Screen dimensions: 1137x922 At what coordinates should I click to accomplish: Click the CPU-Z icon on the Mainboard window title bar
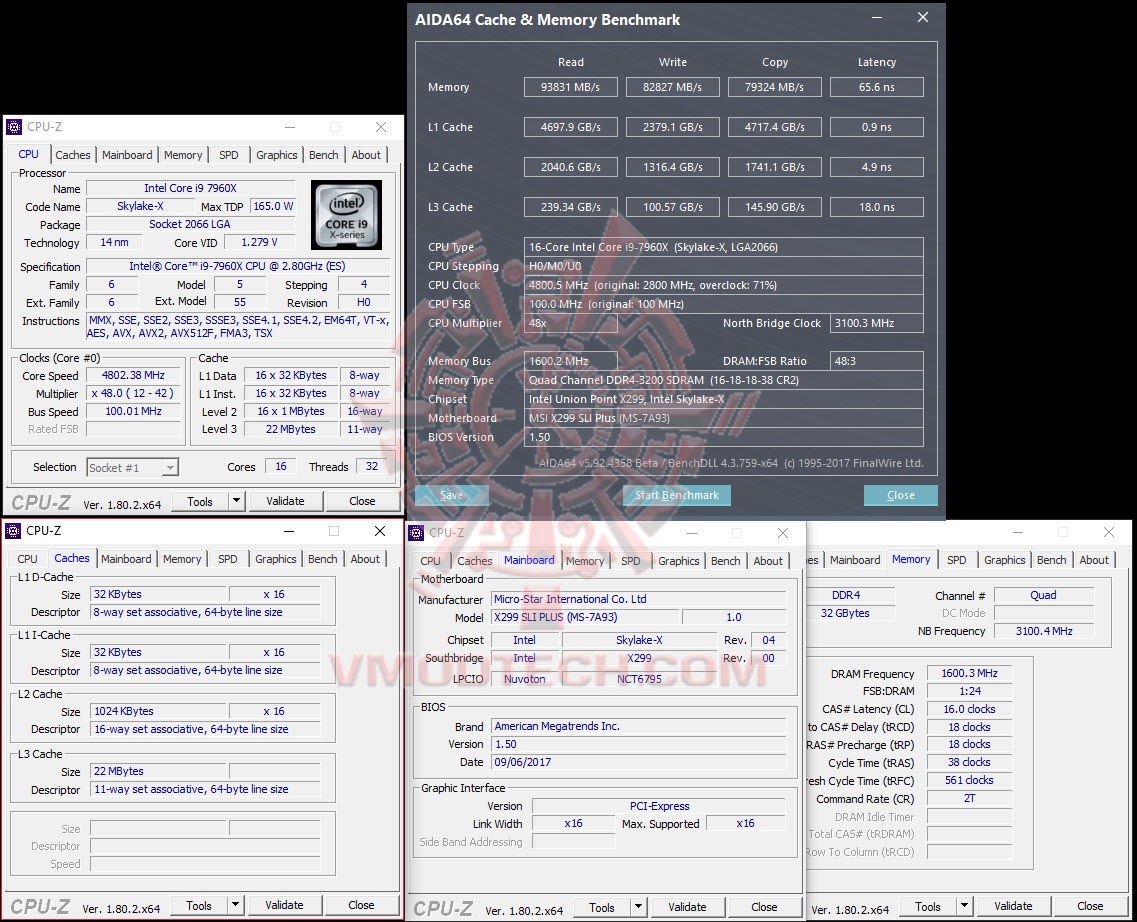point(417,532)
